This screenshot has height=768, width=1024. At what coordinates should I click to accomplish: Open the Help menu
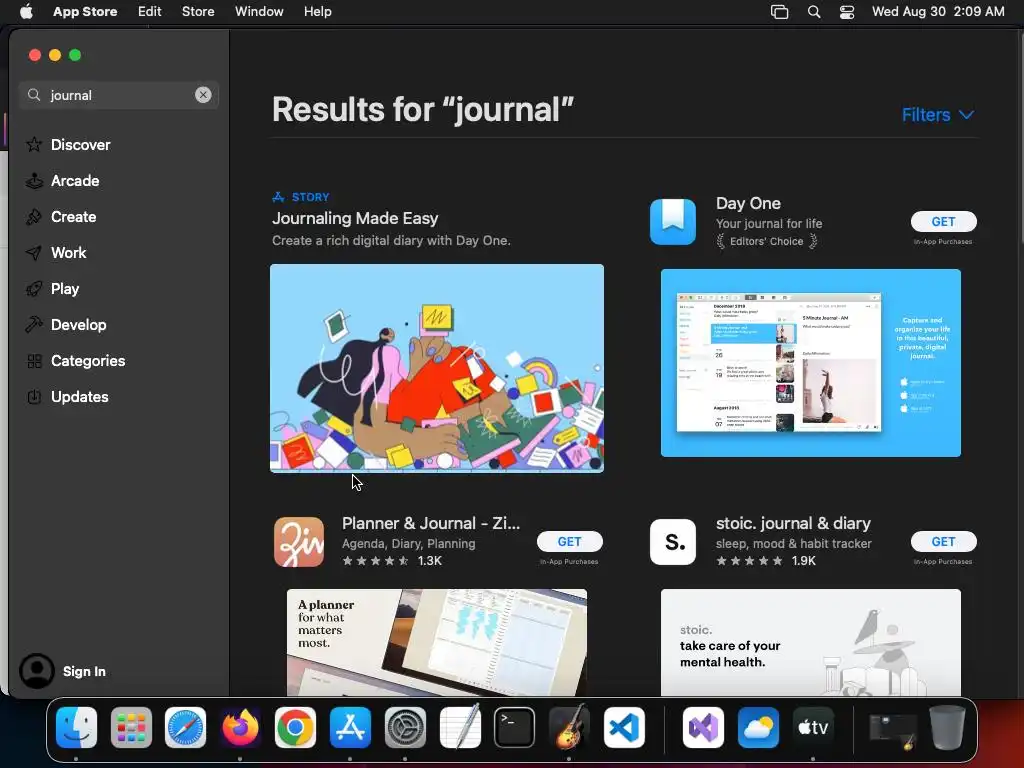(317, 11)
